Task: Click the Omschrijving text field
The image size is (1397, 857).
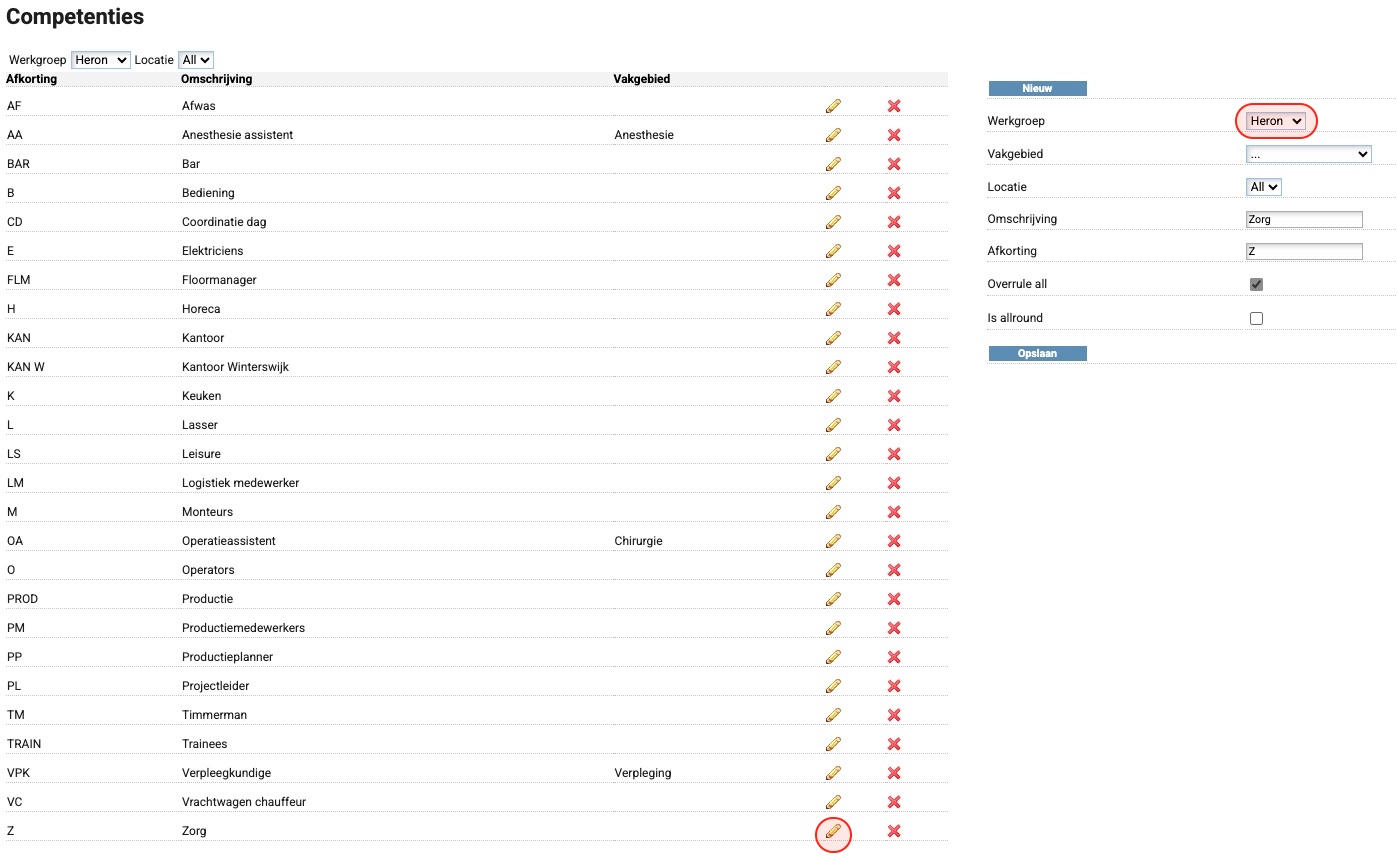Action: coord(1304,219)
